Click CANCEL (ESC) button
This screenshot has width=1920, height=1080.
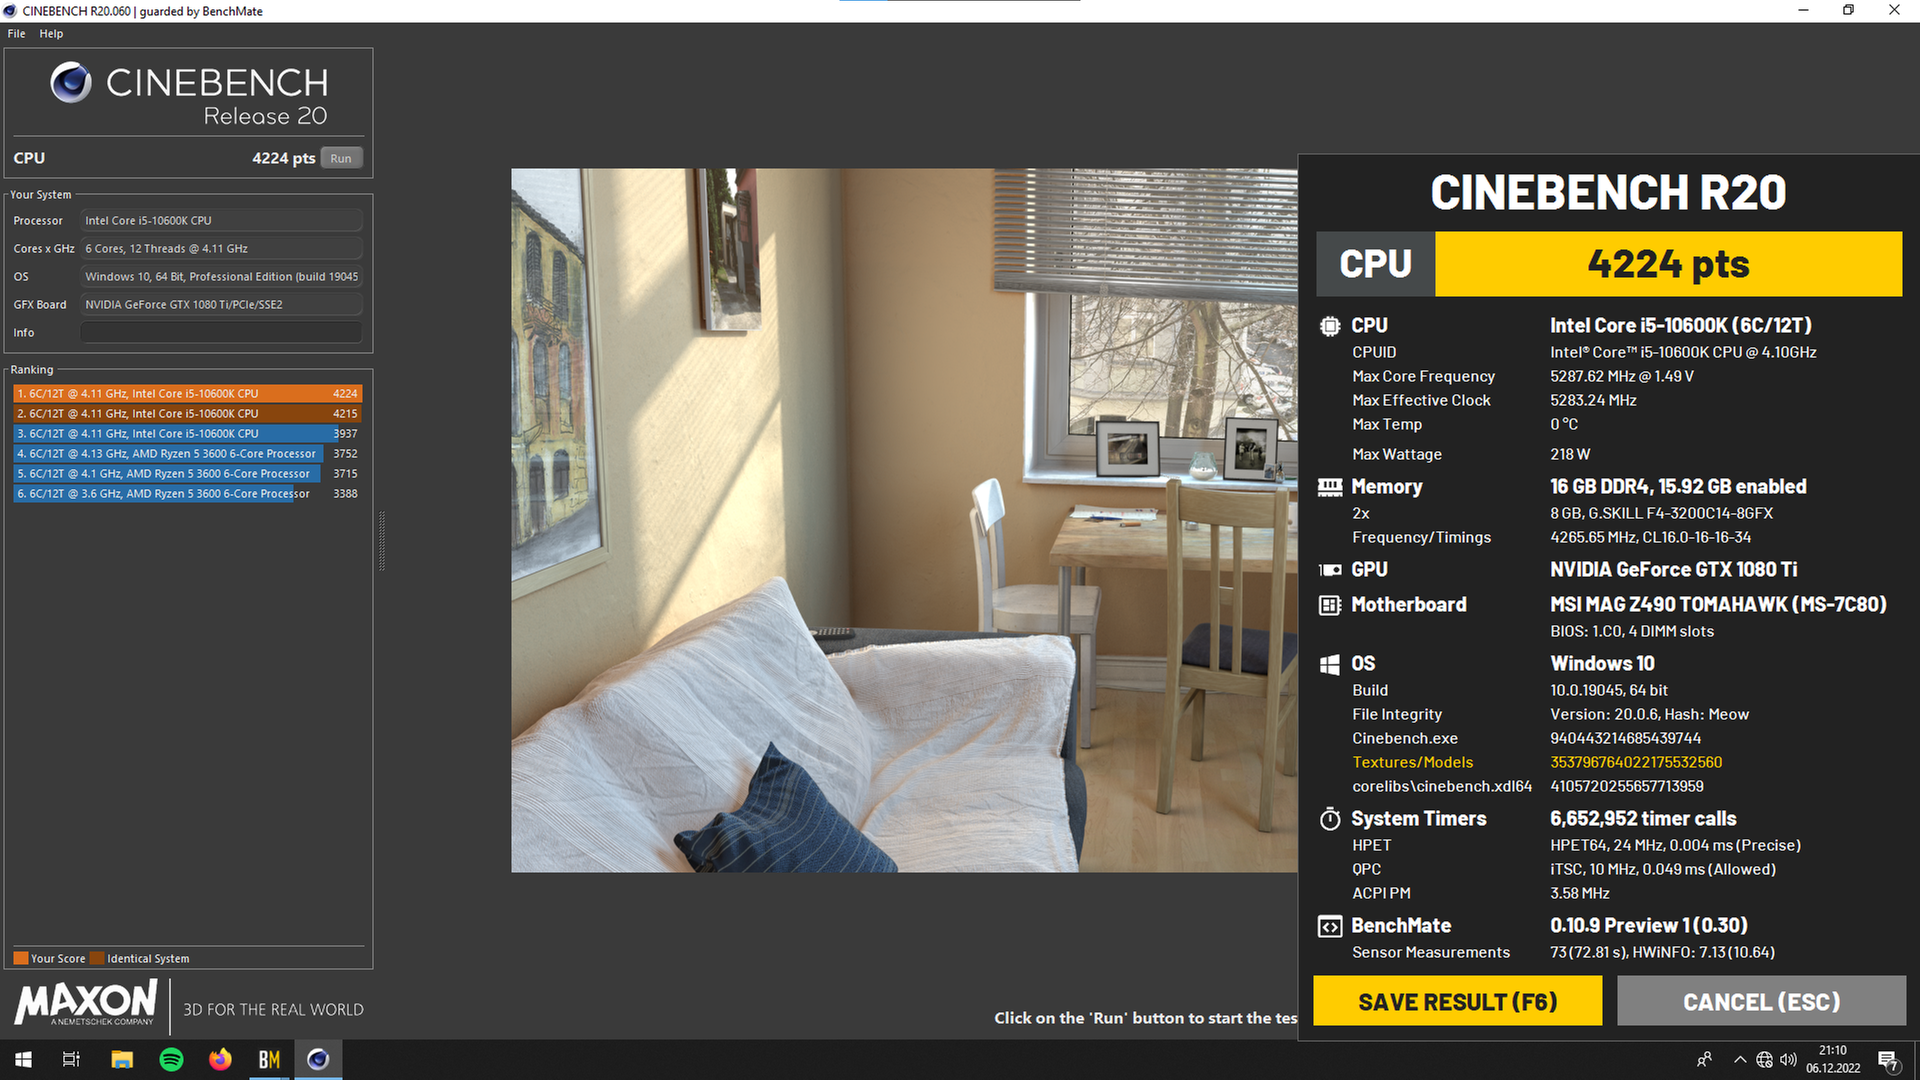1761,1002
